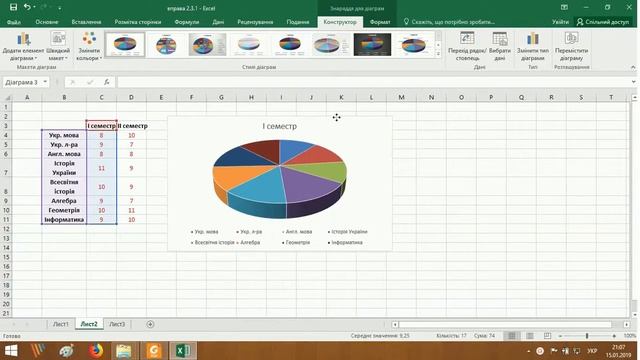Click legend entry Інформатика
This screenshot has width=640, height=360.
click(x=345, y=242)
